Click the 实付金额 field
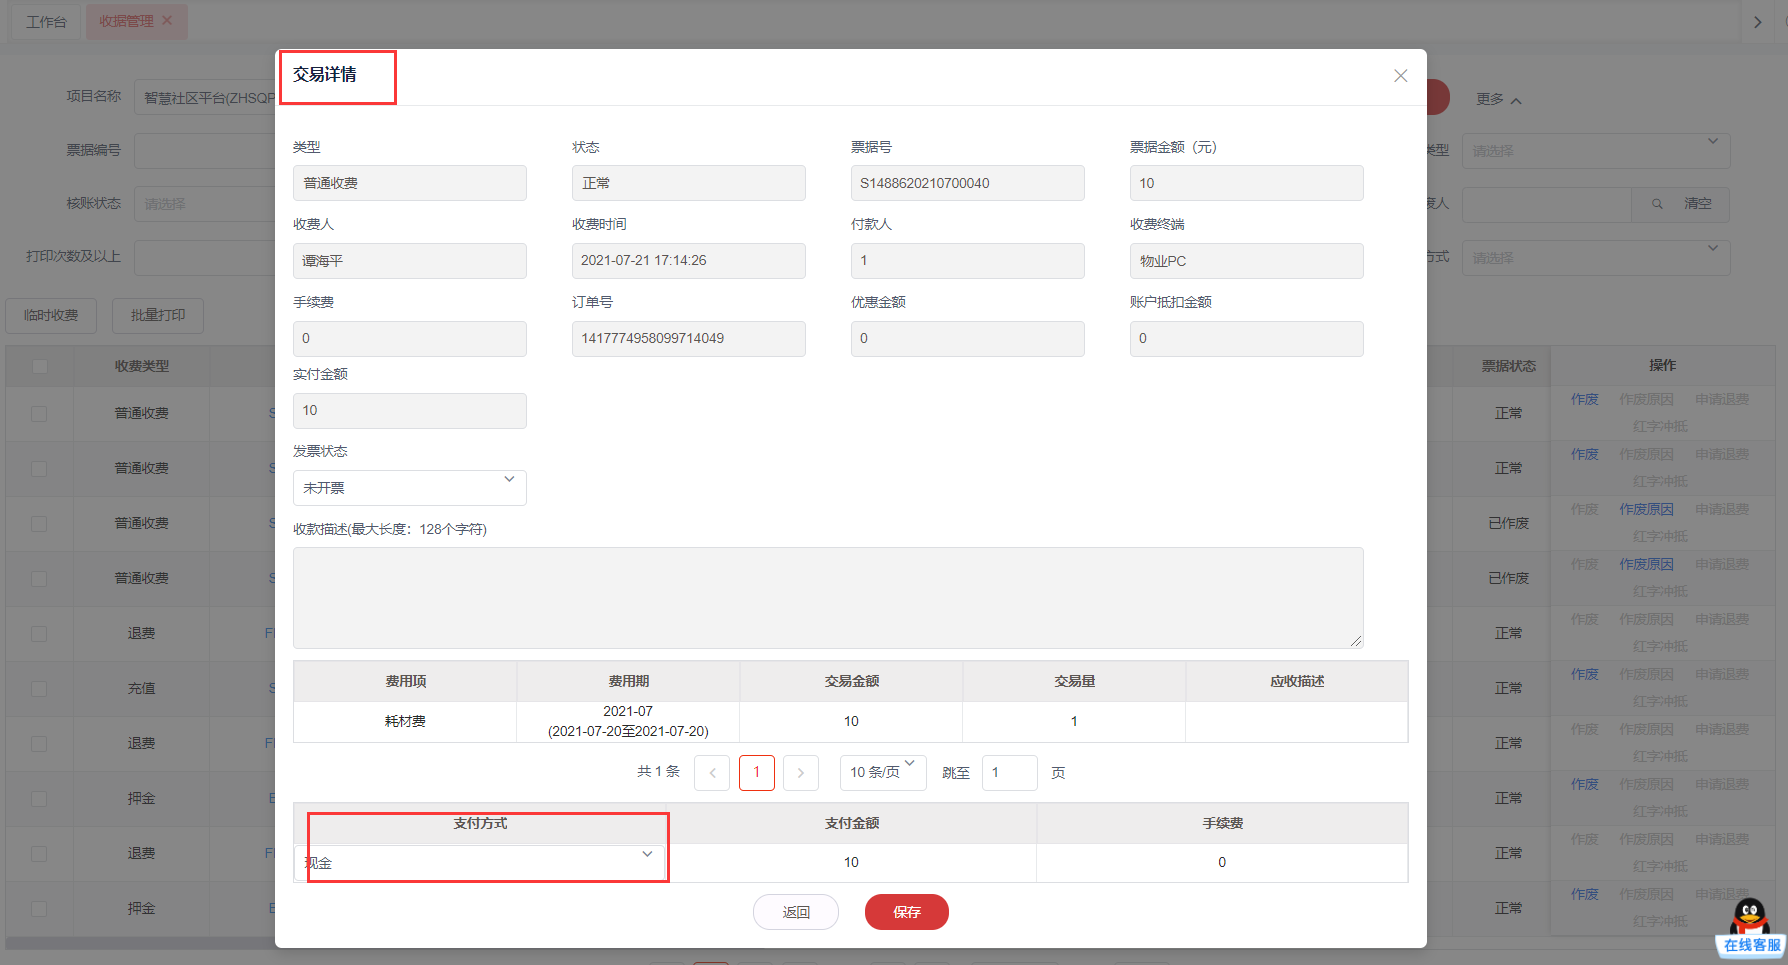 pos(410,411)
